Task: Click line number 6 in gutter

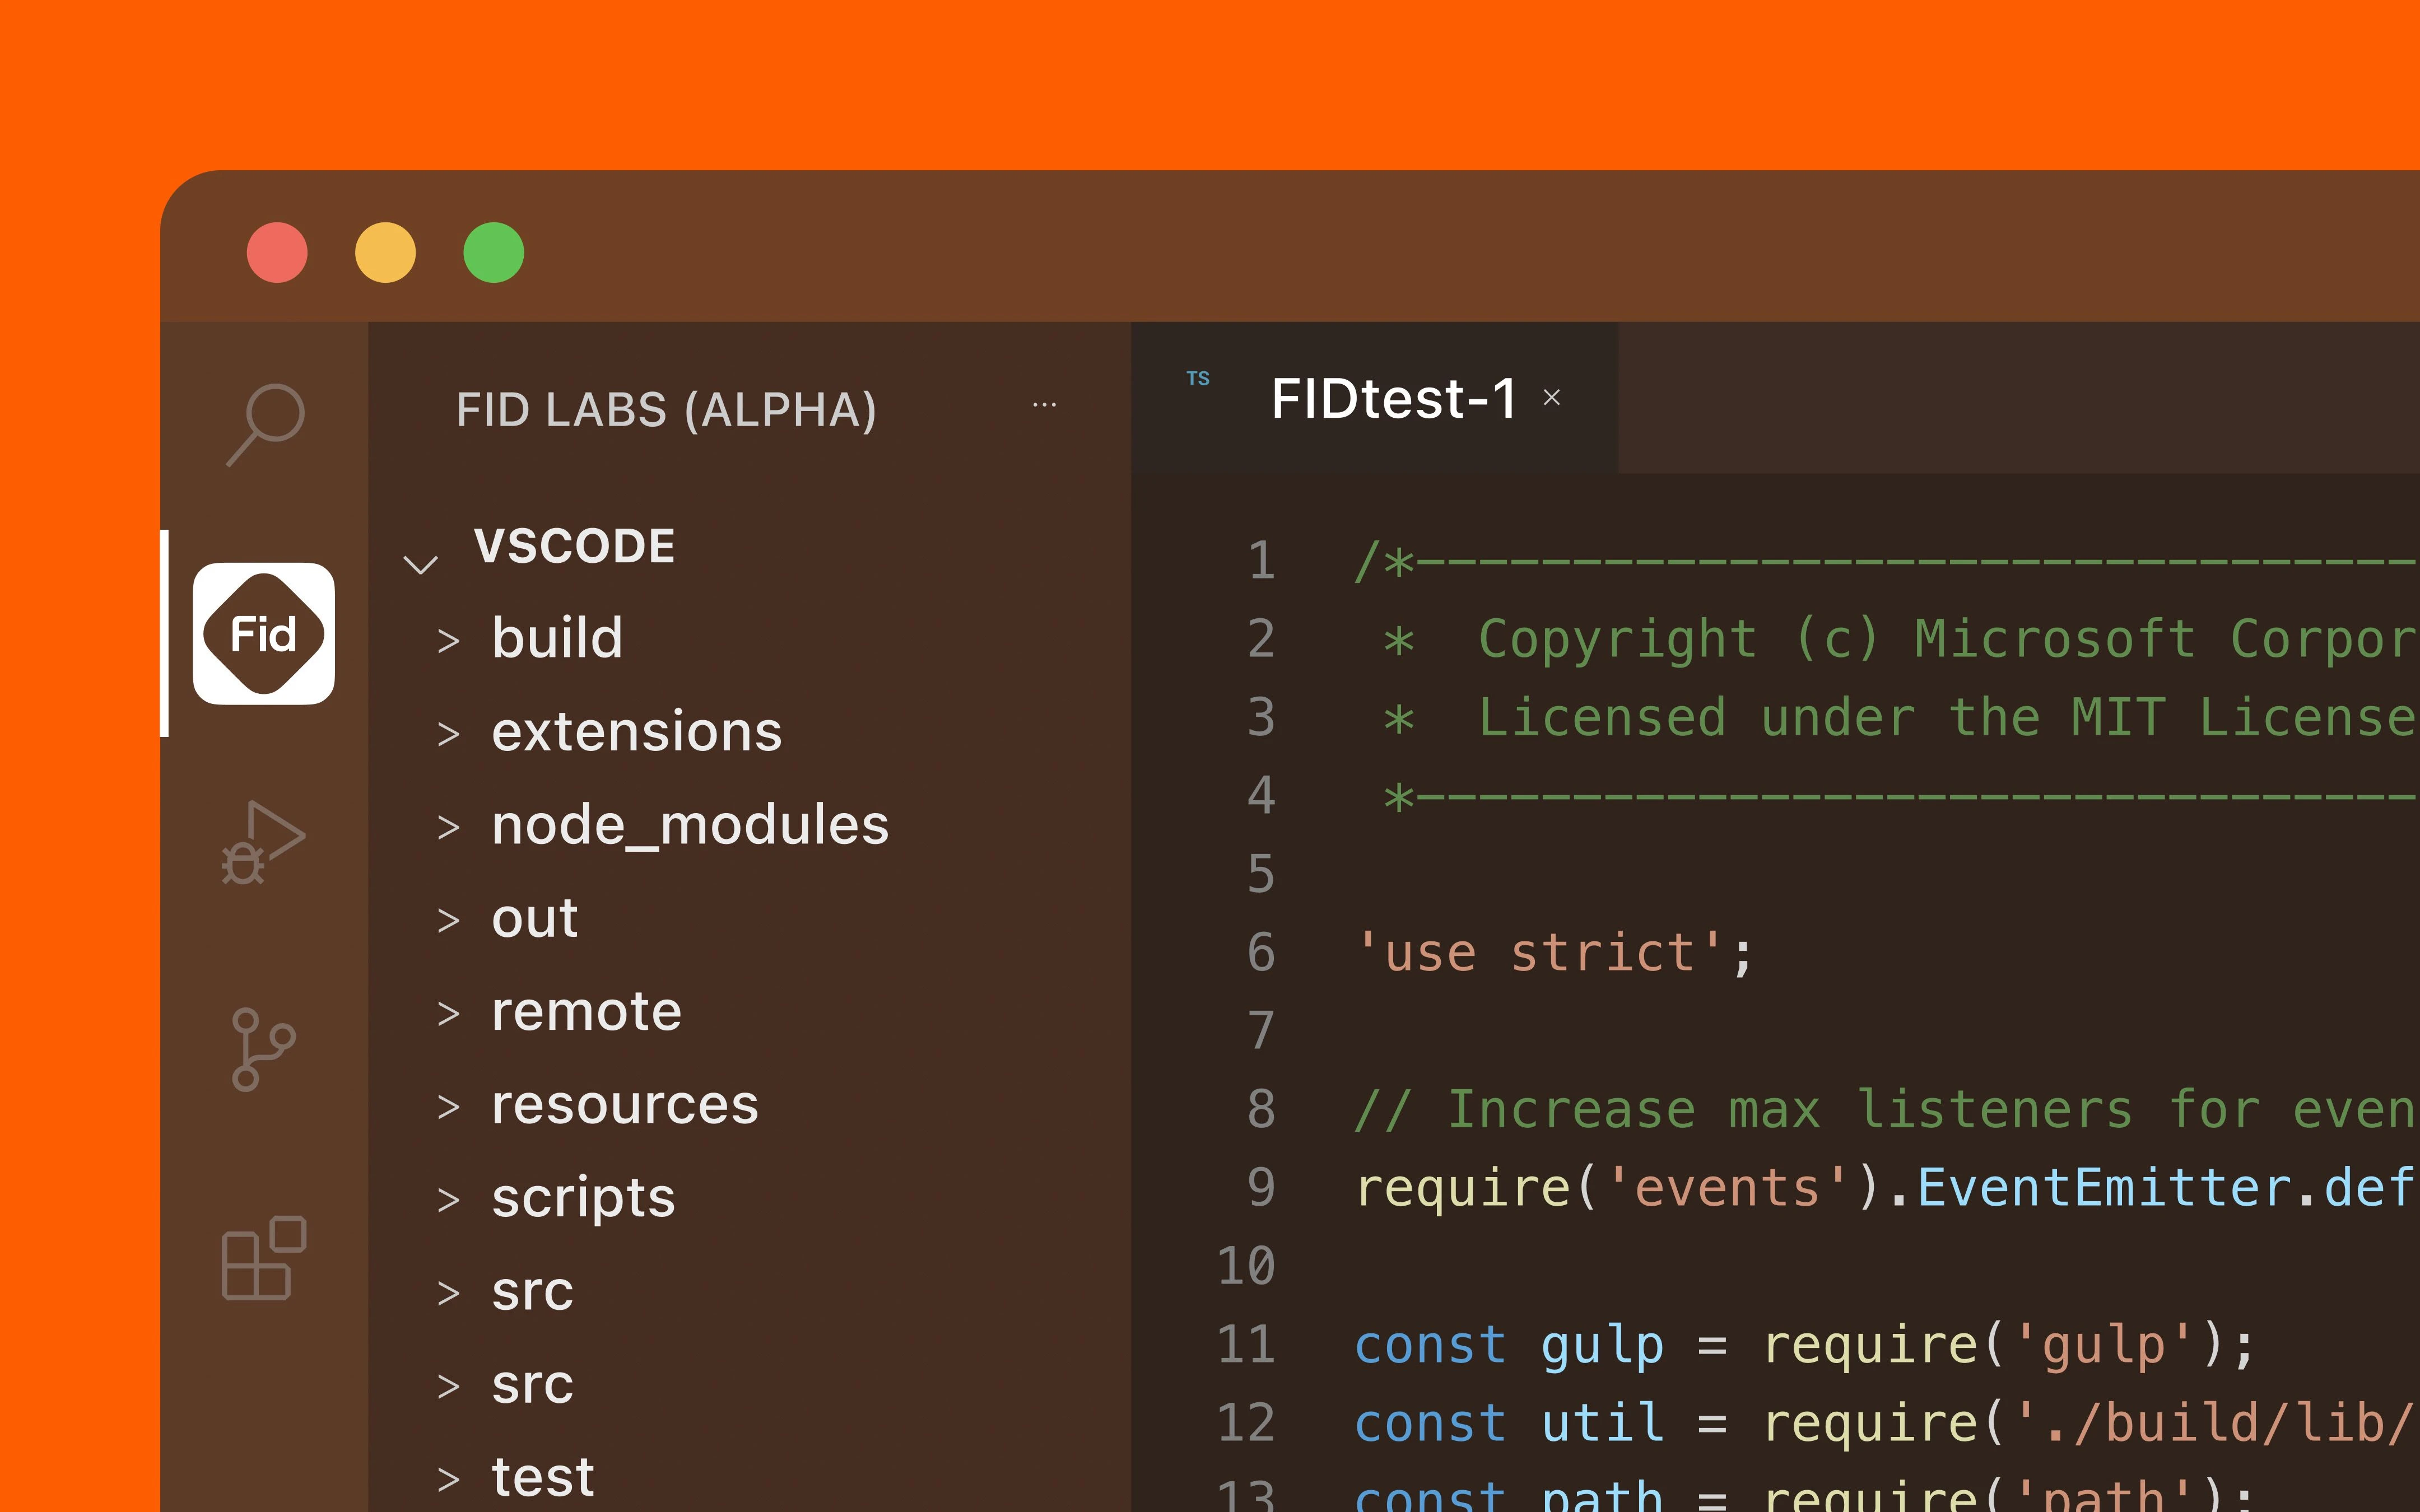Action: click(x=1261, y=952)
